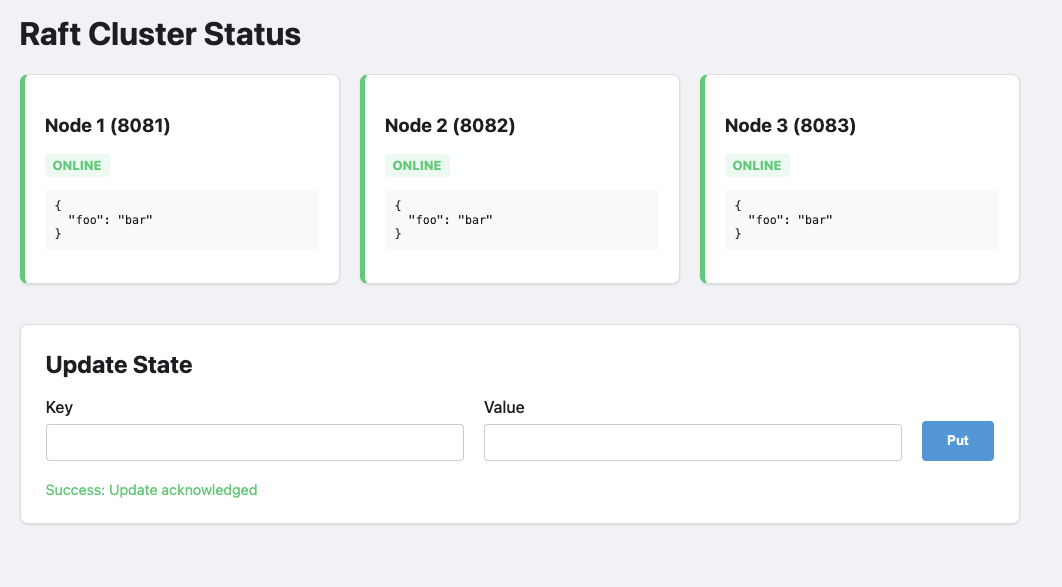The image size is (1062, 587).
Task: Click Node 2's ONLINE status badge
Action: tap(417, 166)
